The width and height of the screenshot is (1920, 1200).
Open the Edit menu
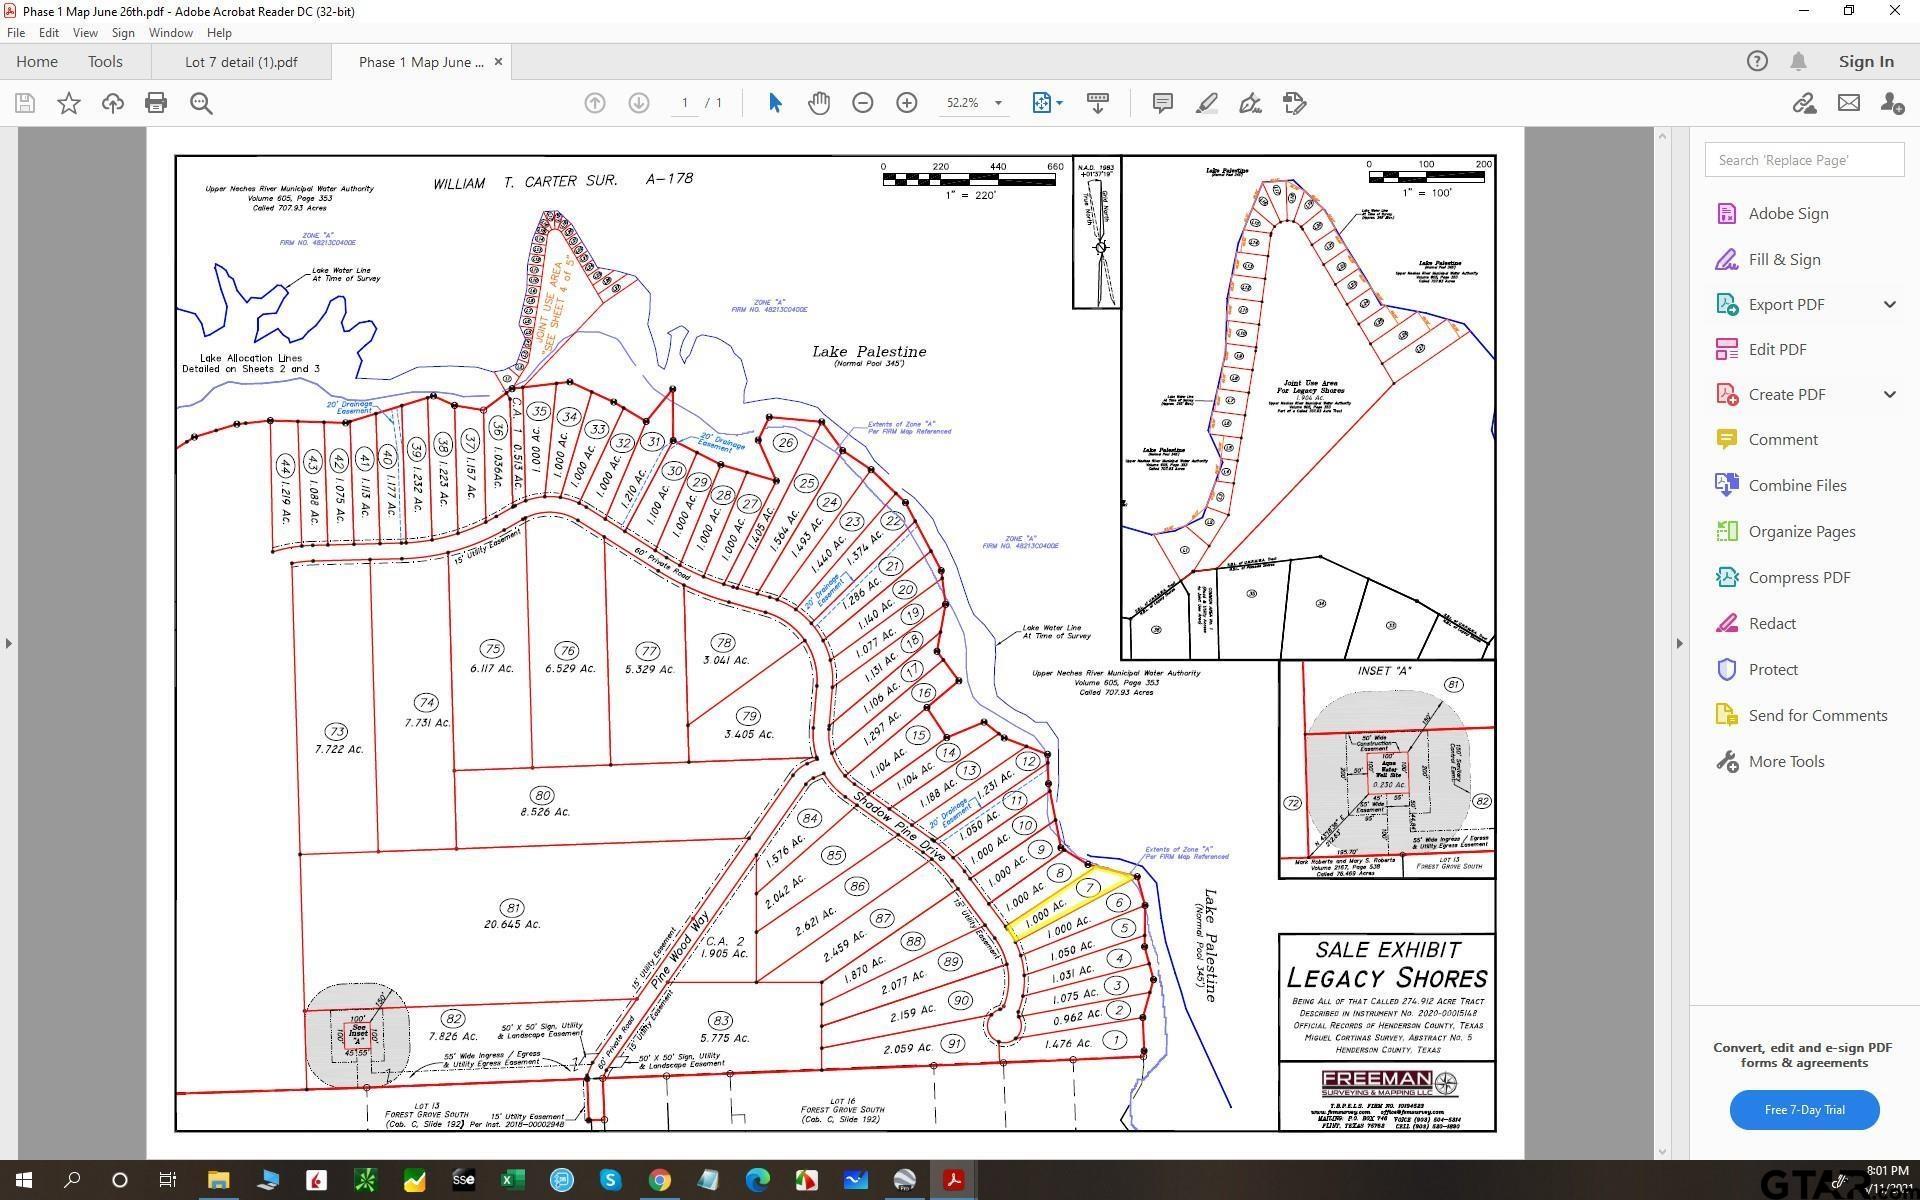pyautogui.click(x=48, y=33)
